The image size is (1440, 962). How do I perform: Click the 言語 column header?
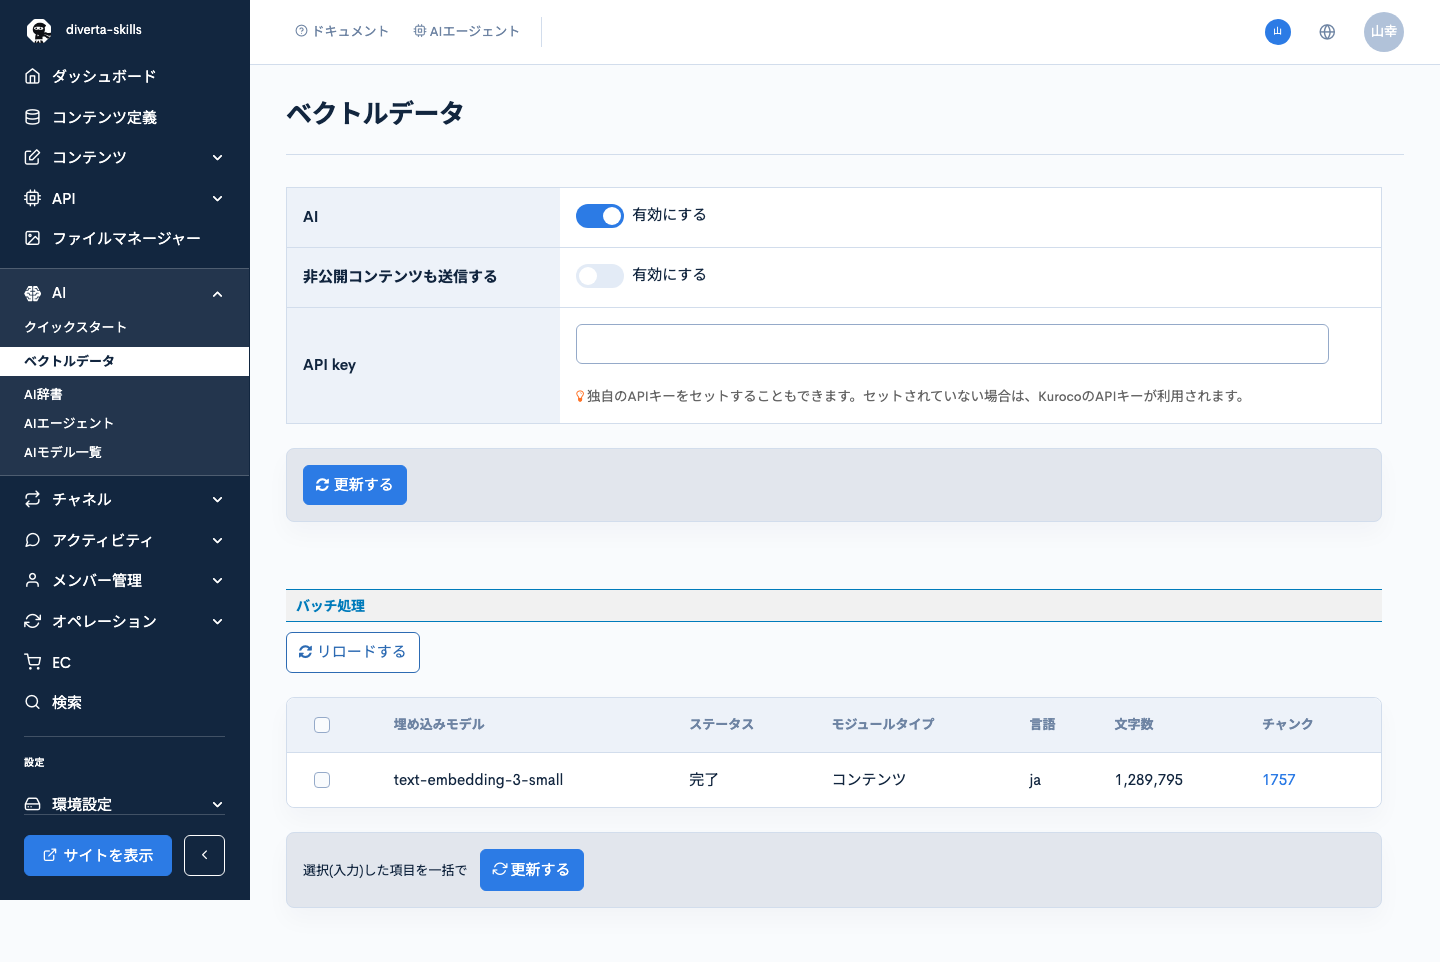(x=1042, y=724)
